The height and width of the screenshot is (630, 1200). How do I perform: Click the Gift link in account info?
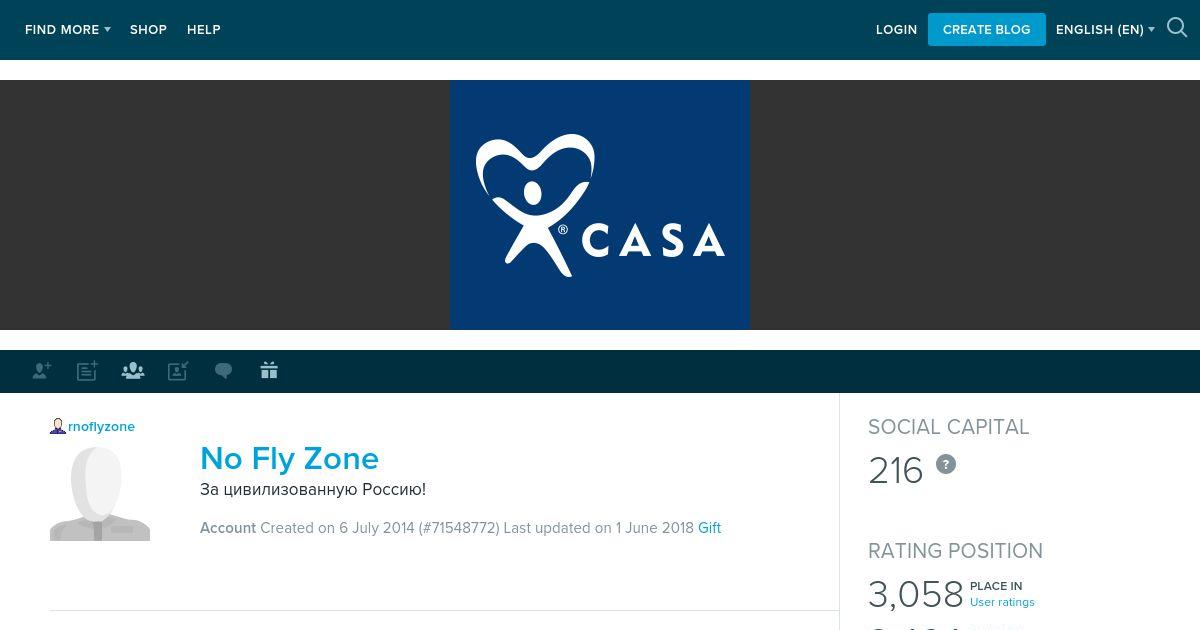pyautogui.click(x=709, y=528)
